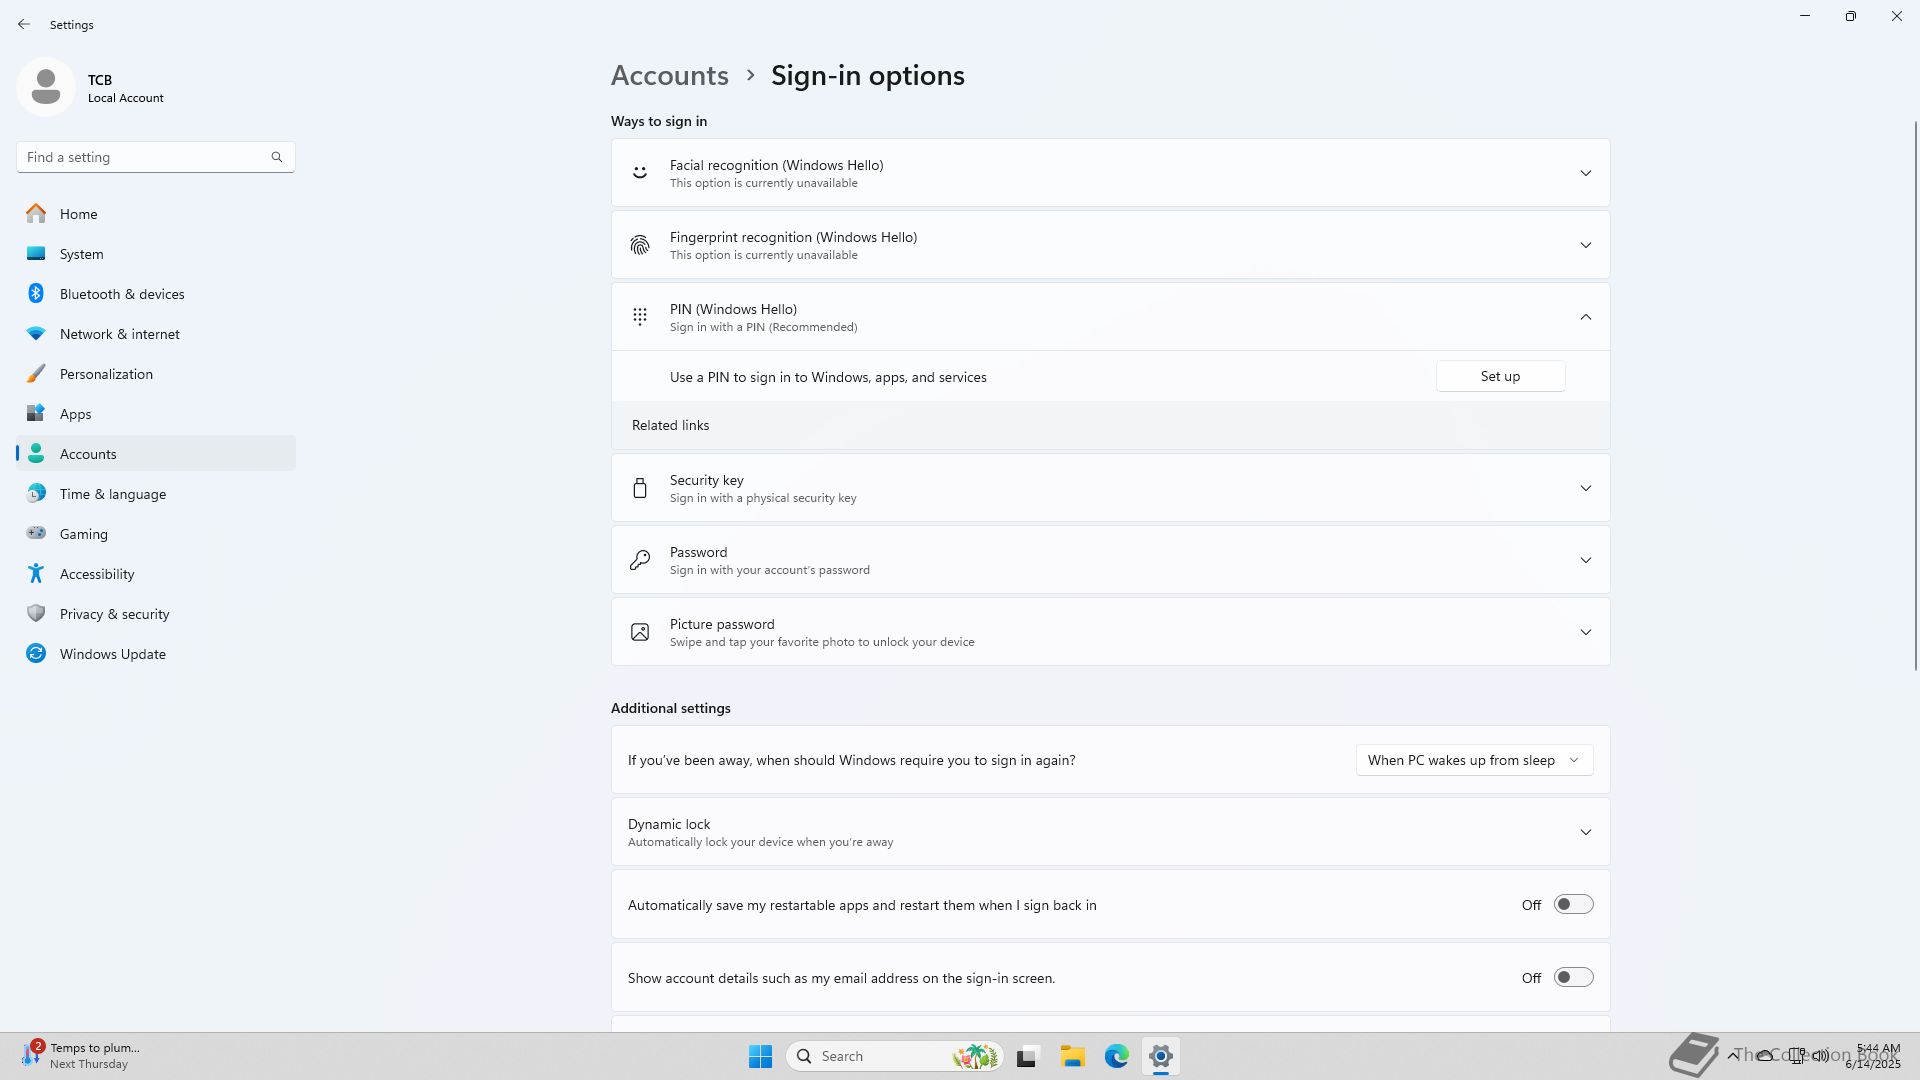Click the back arrow in Settings header
Screen dimensions: 1920x1080
pyautogui.click(x=24, y=24)
